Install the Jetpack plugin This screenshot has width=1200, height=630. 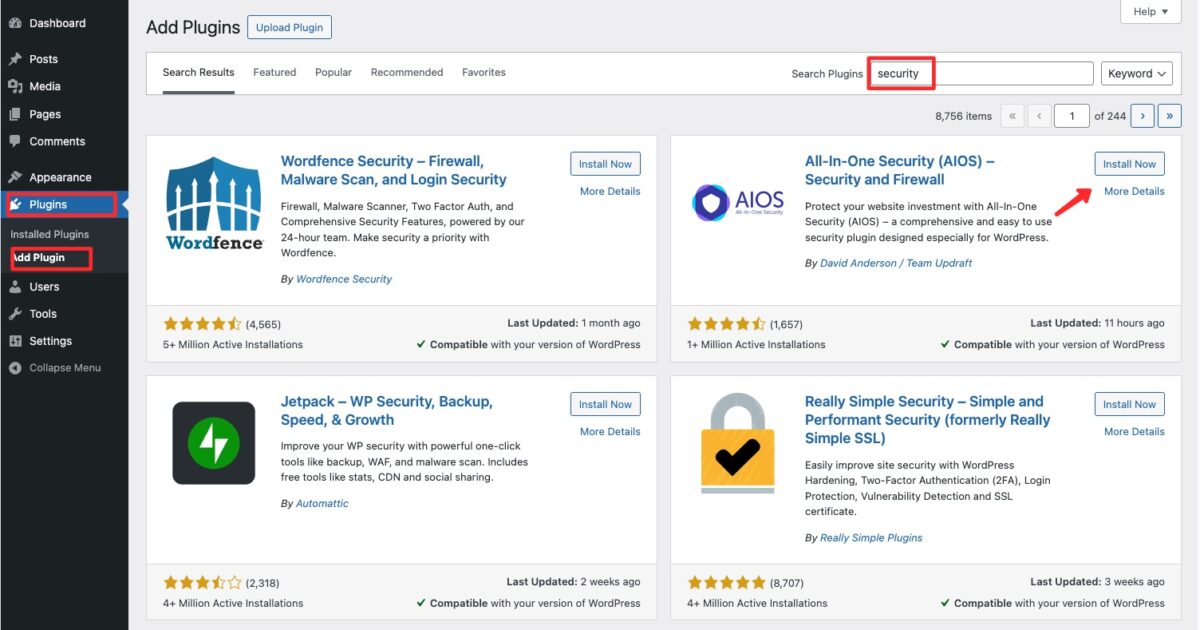606,404
